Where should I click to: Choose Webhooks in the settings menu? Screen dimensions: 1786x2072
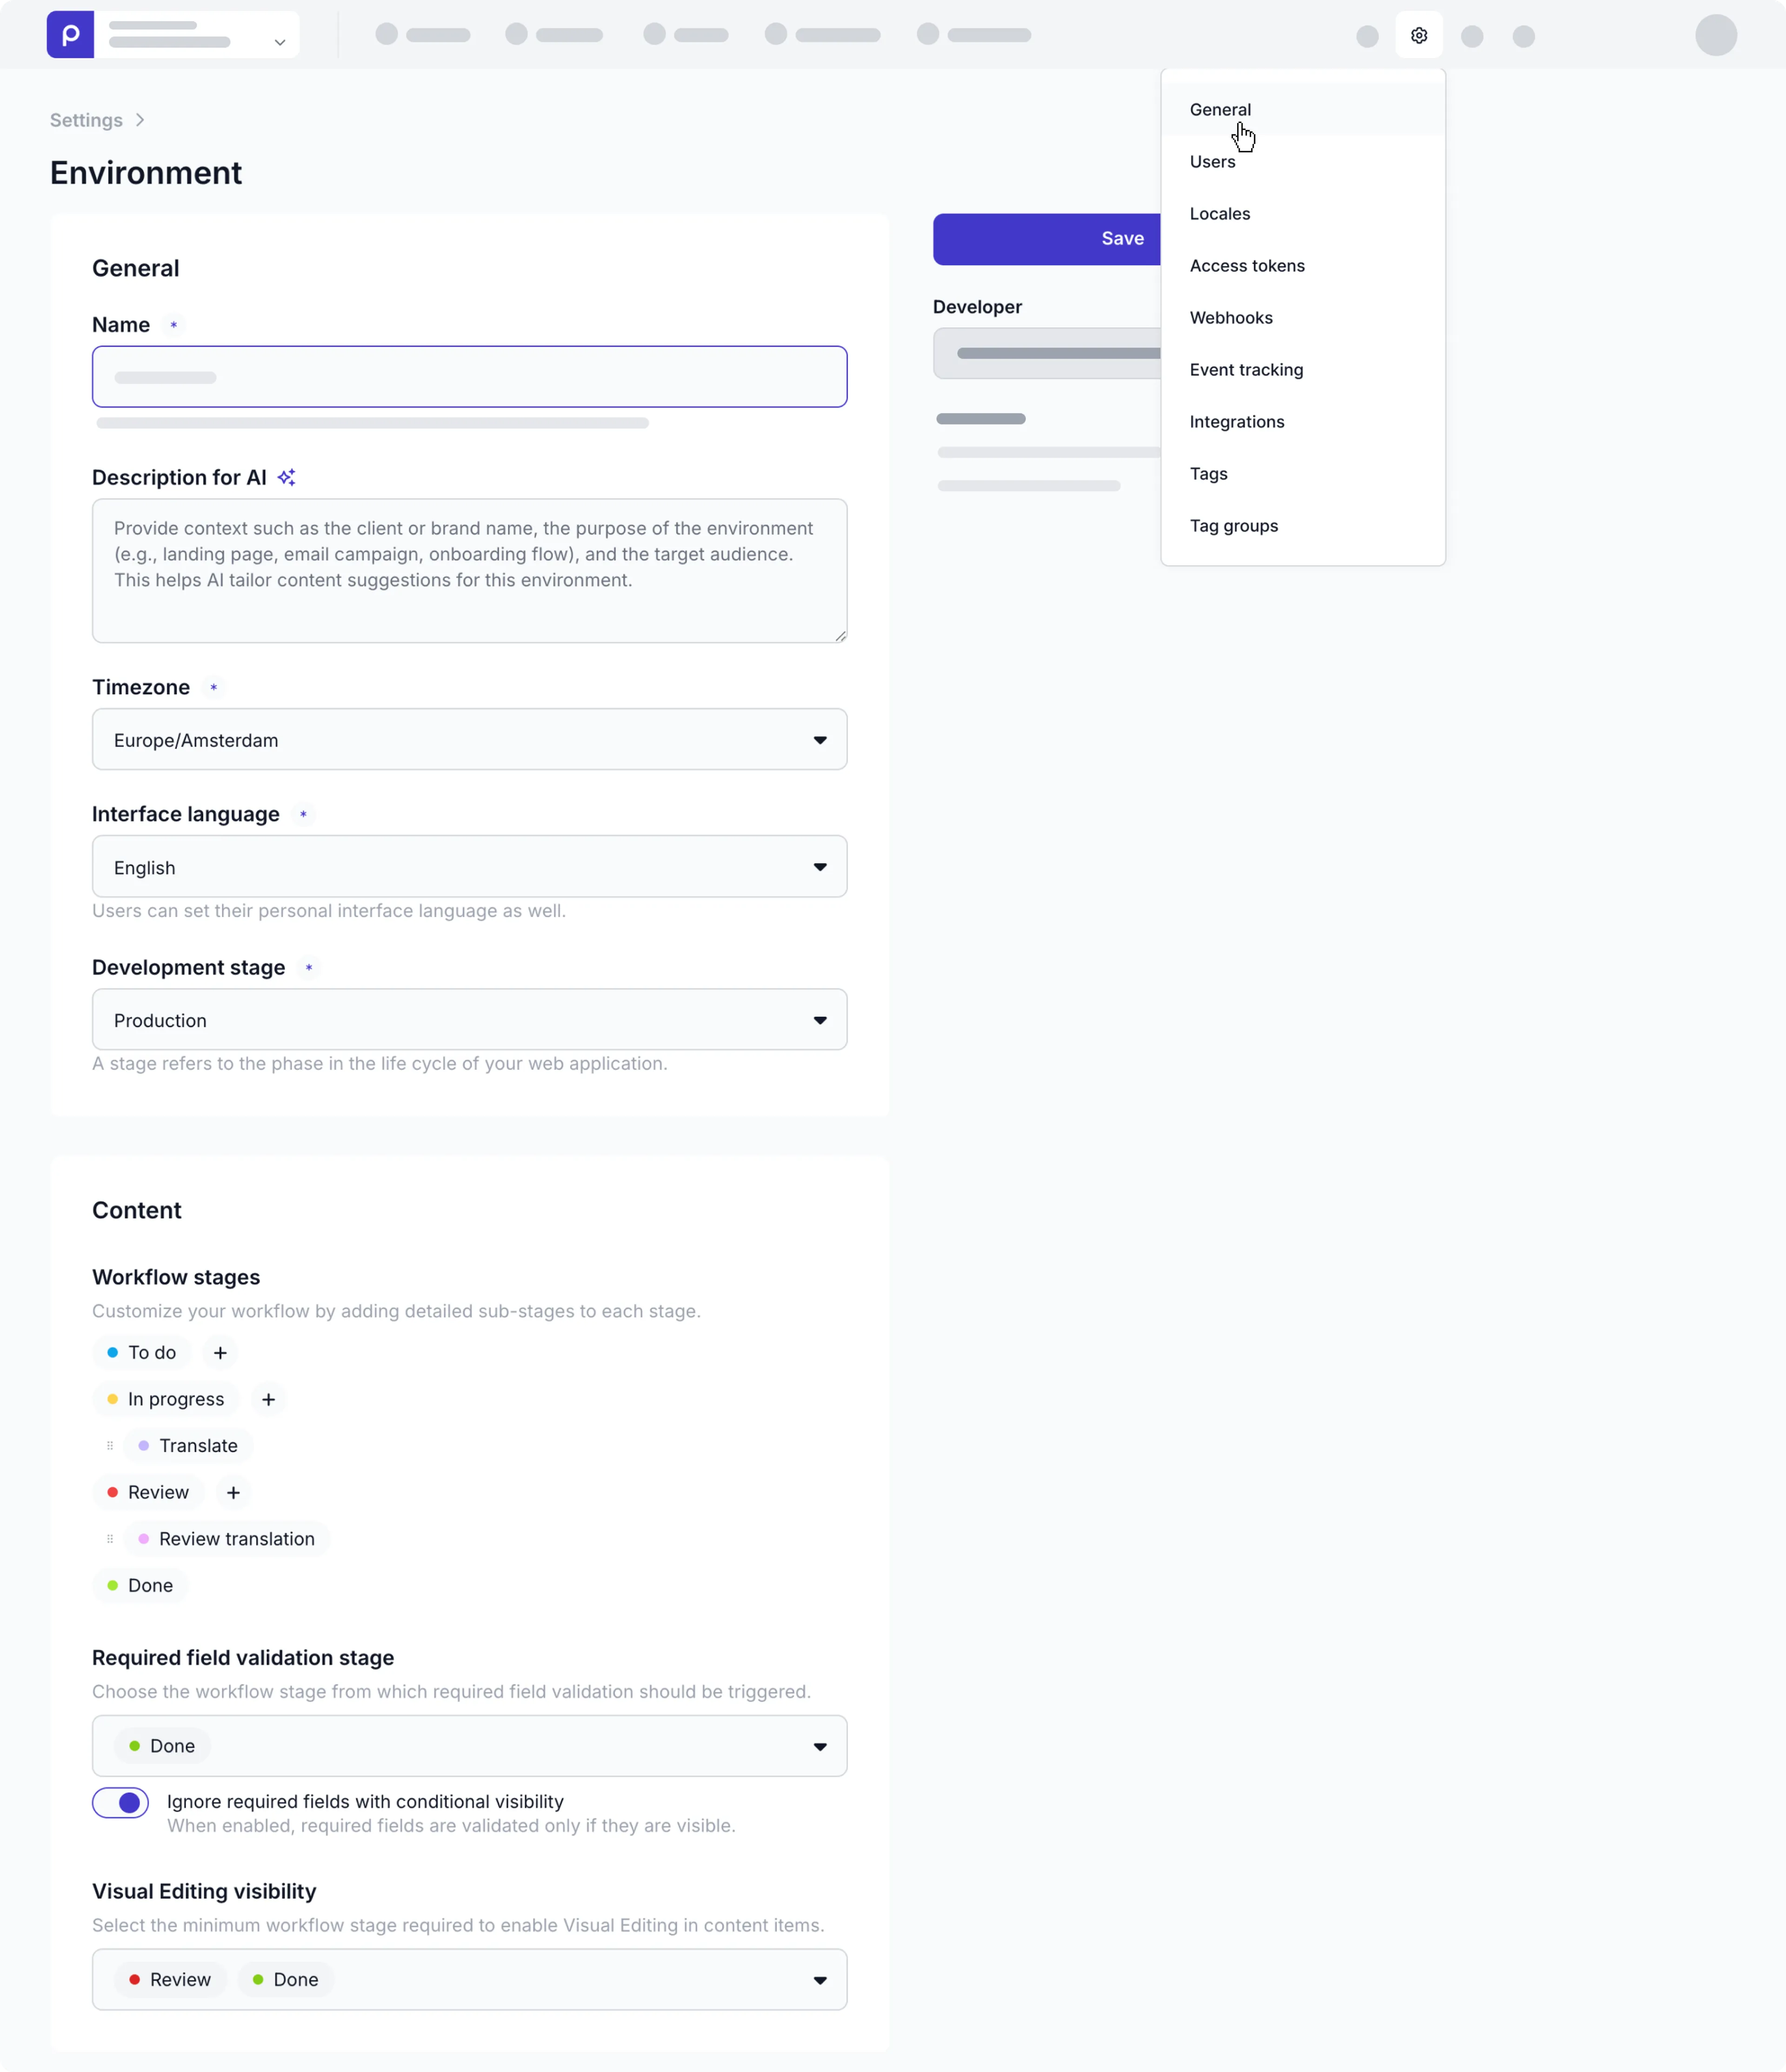click(x=1231, y=318)
